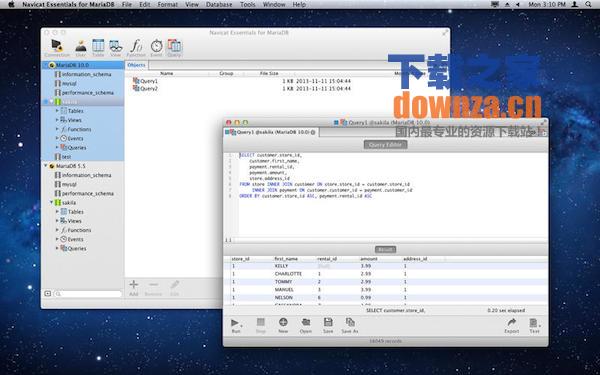This screenshot has height=375, width=600.
Task: Open the Database menu
Action: tap(219, 4)
